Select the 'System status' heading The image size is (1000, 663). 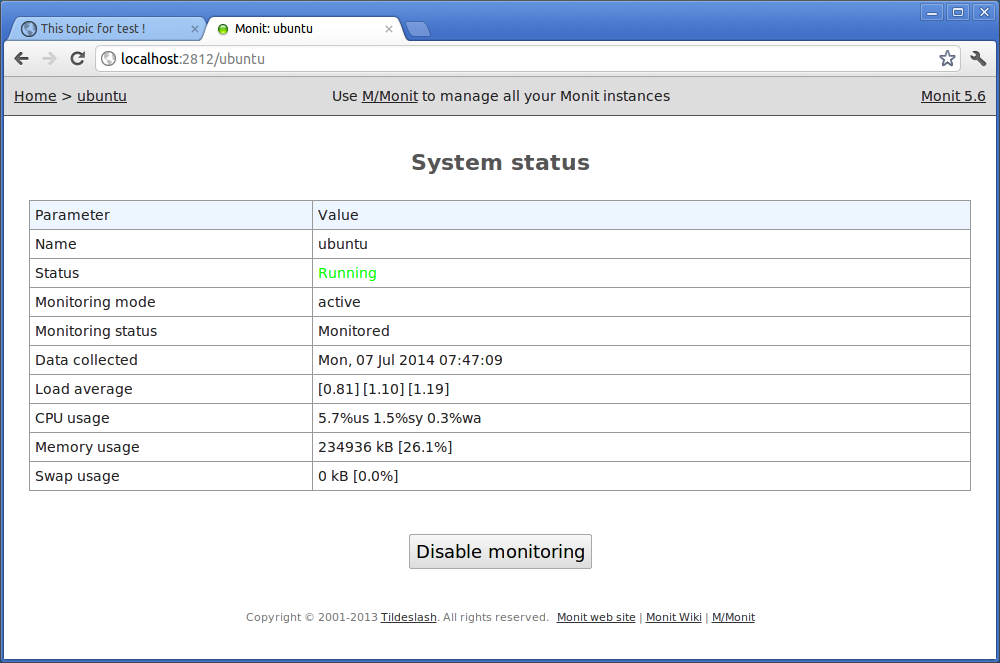[501, 163]
